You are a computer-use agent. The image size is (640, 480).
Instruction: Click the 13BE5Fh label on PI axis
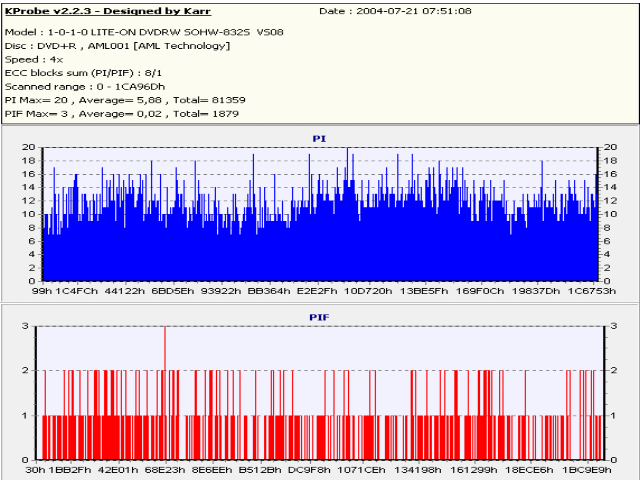[x=424, y=291]
